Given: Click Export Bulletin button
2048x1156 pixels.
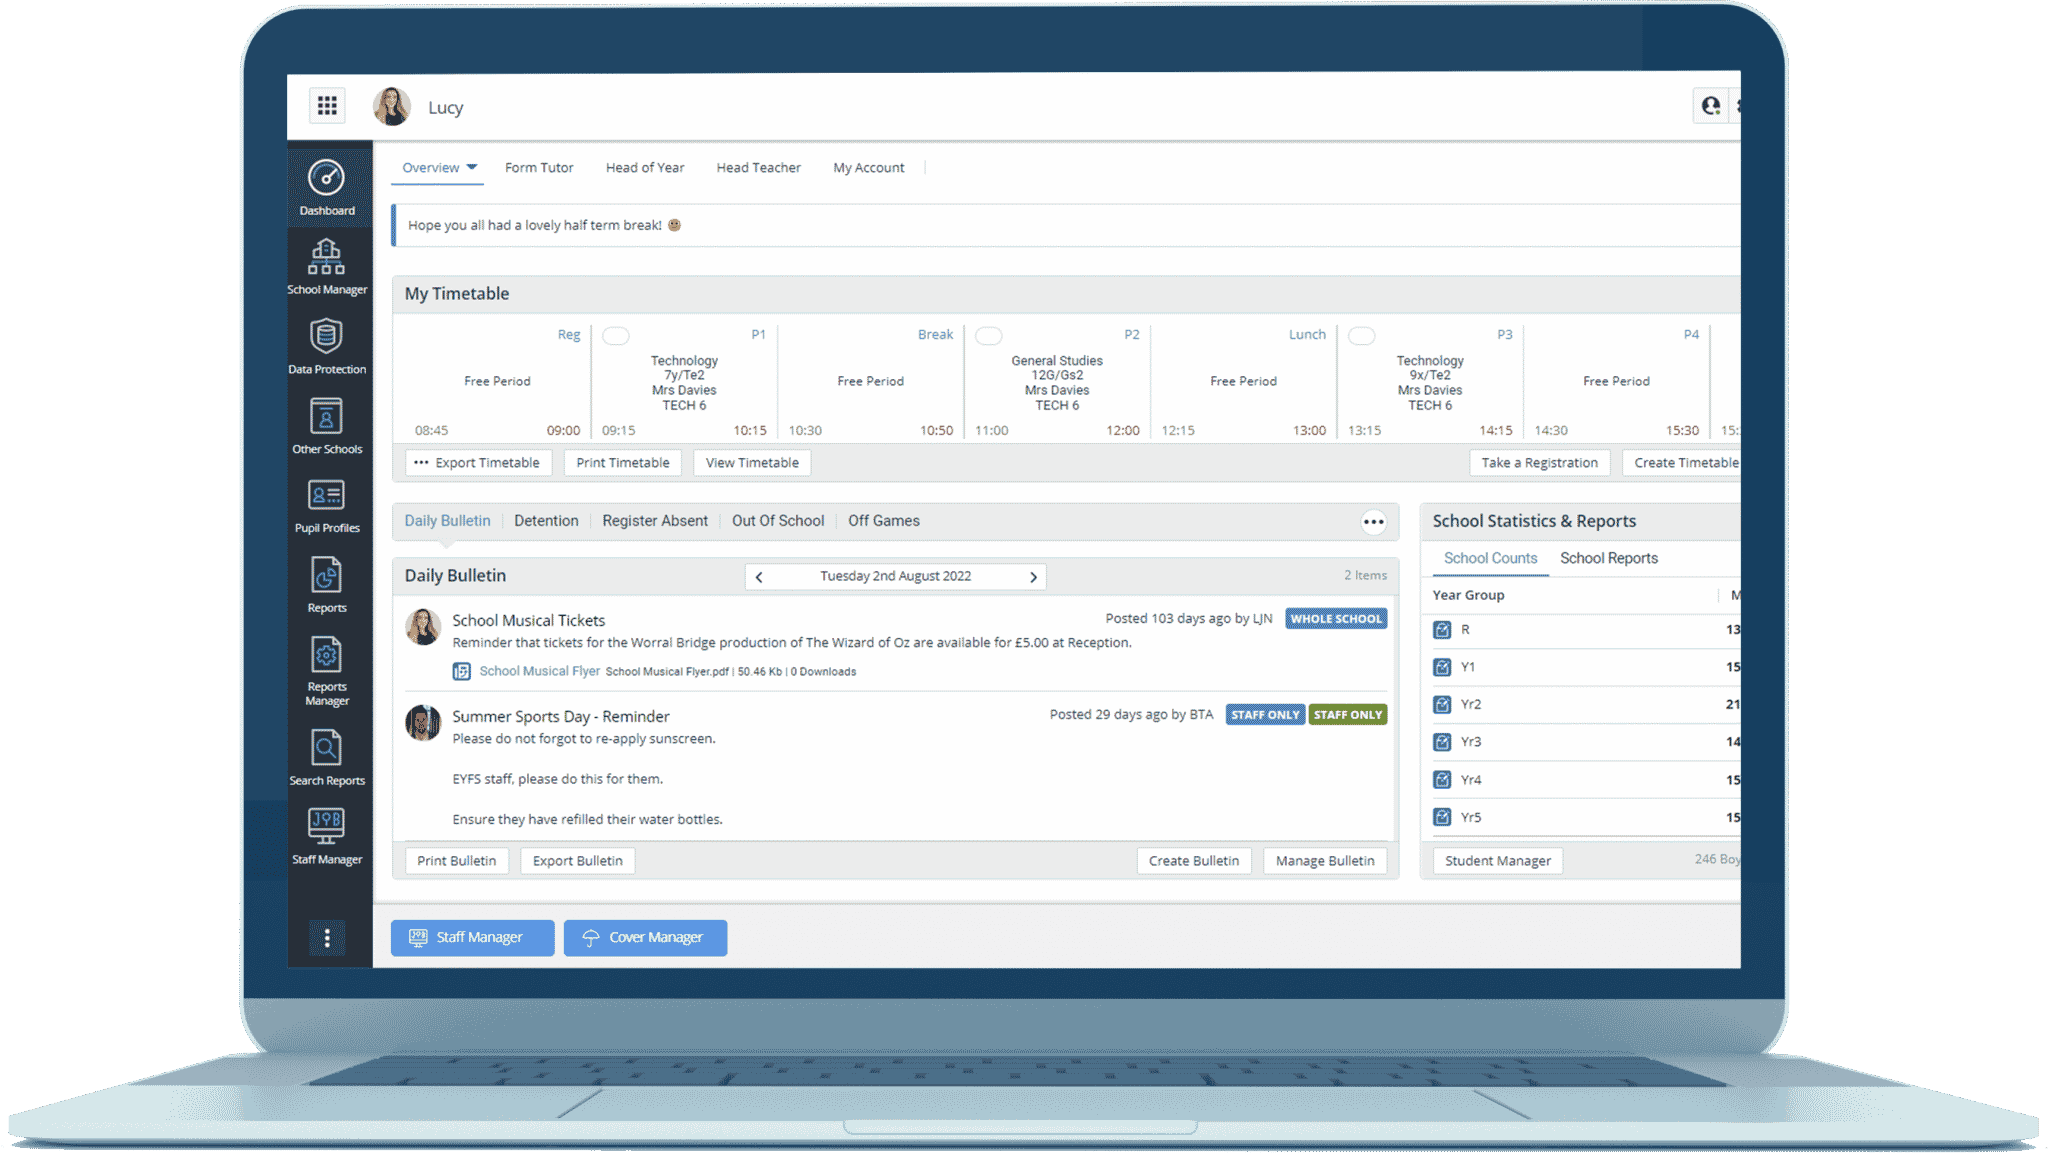Looking at the screenshot, I should 577,861.
